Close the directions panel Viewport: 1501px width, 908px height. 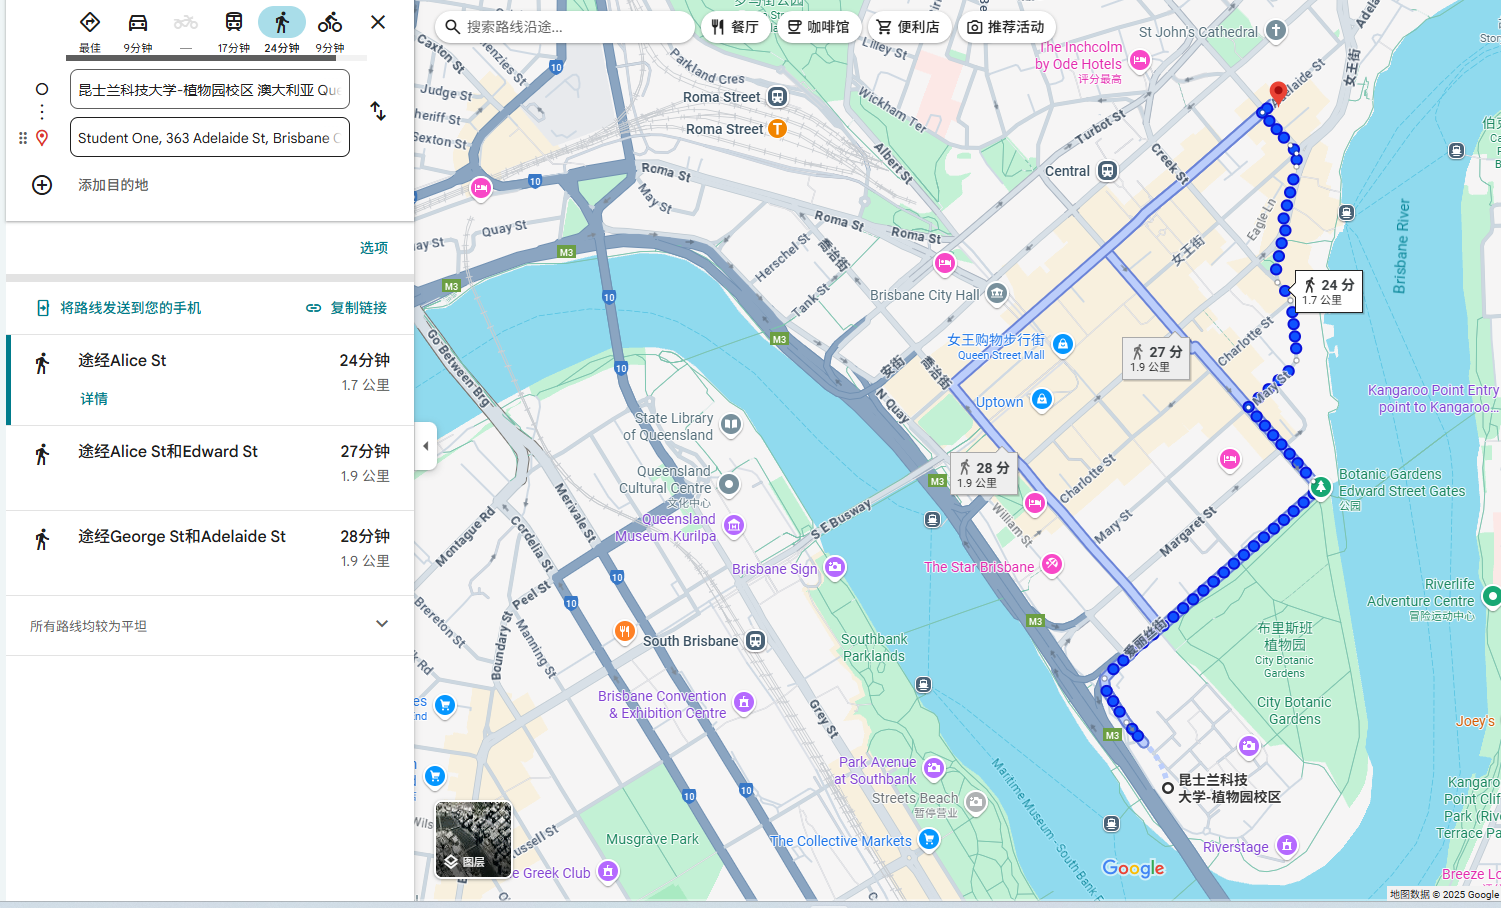(x=378, y=22)
